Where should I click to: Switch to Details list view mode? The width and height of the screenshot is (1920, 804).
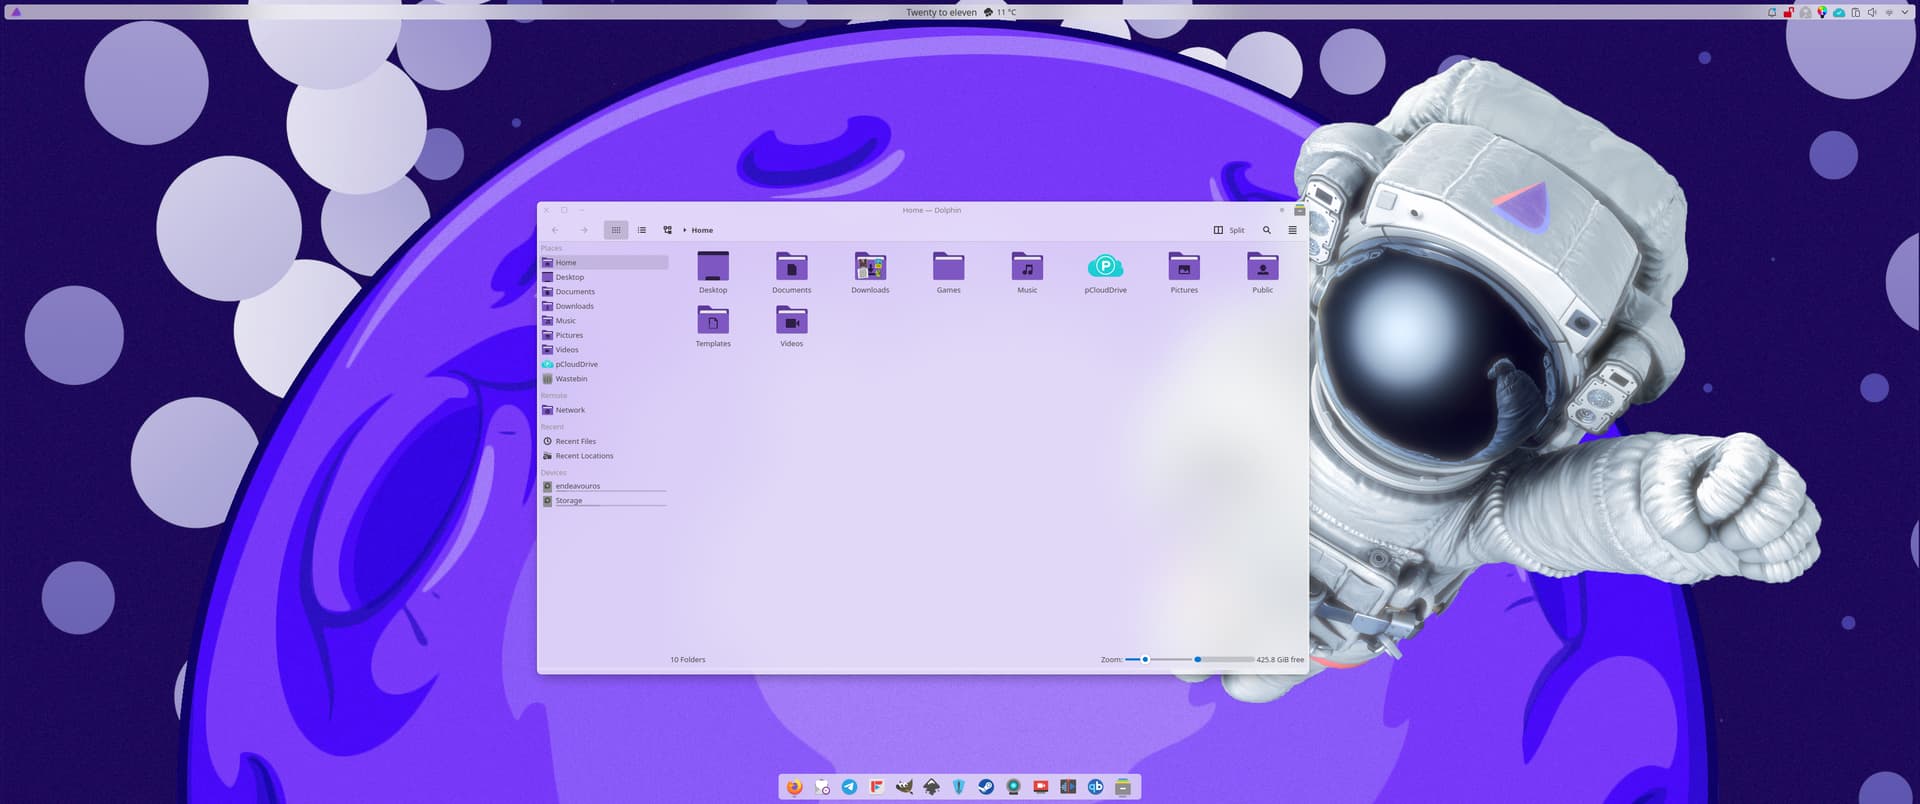[x=641, y=230]
